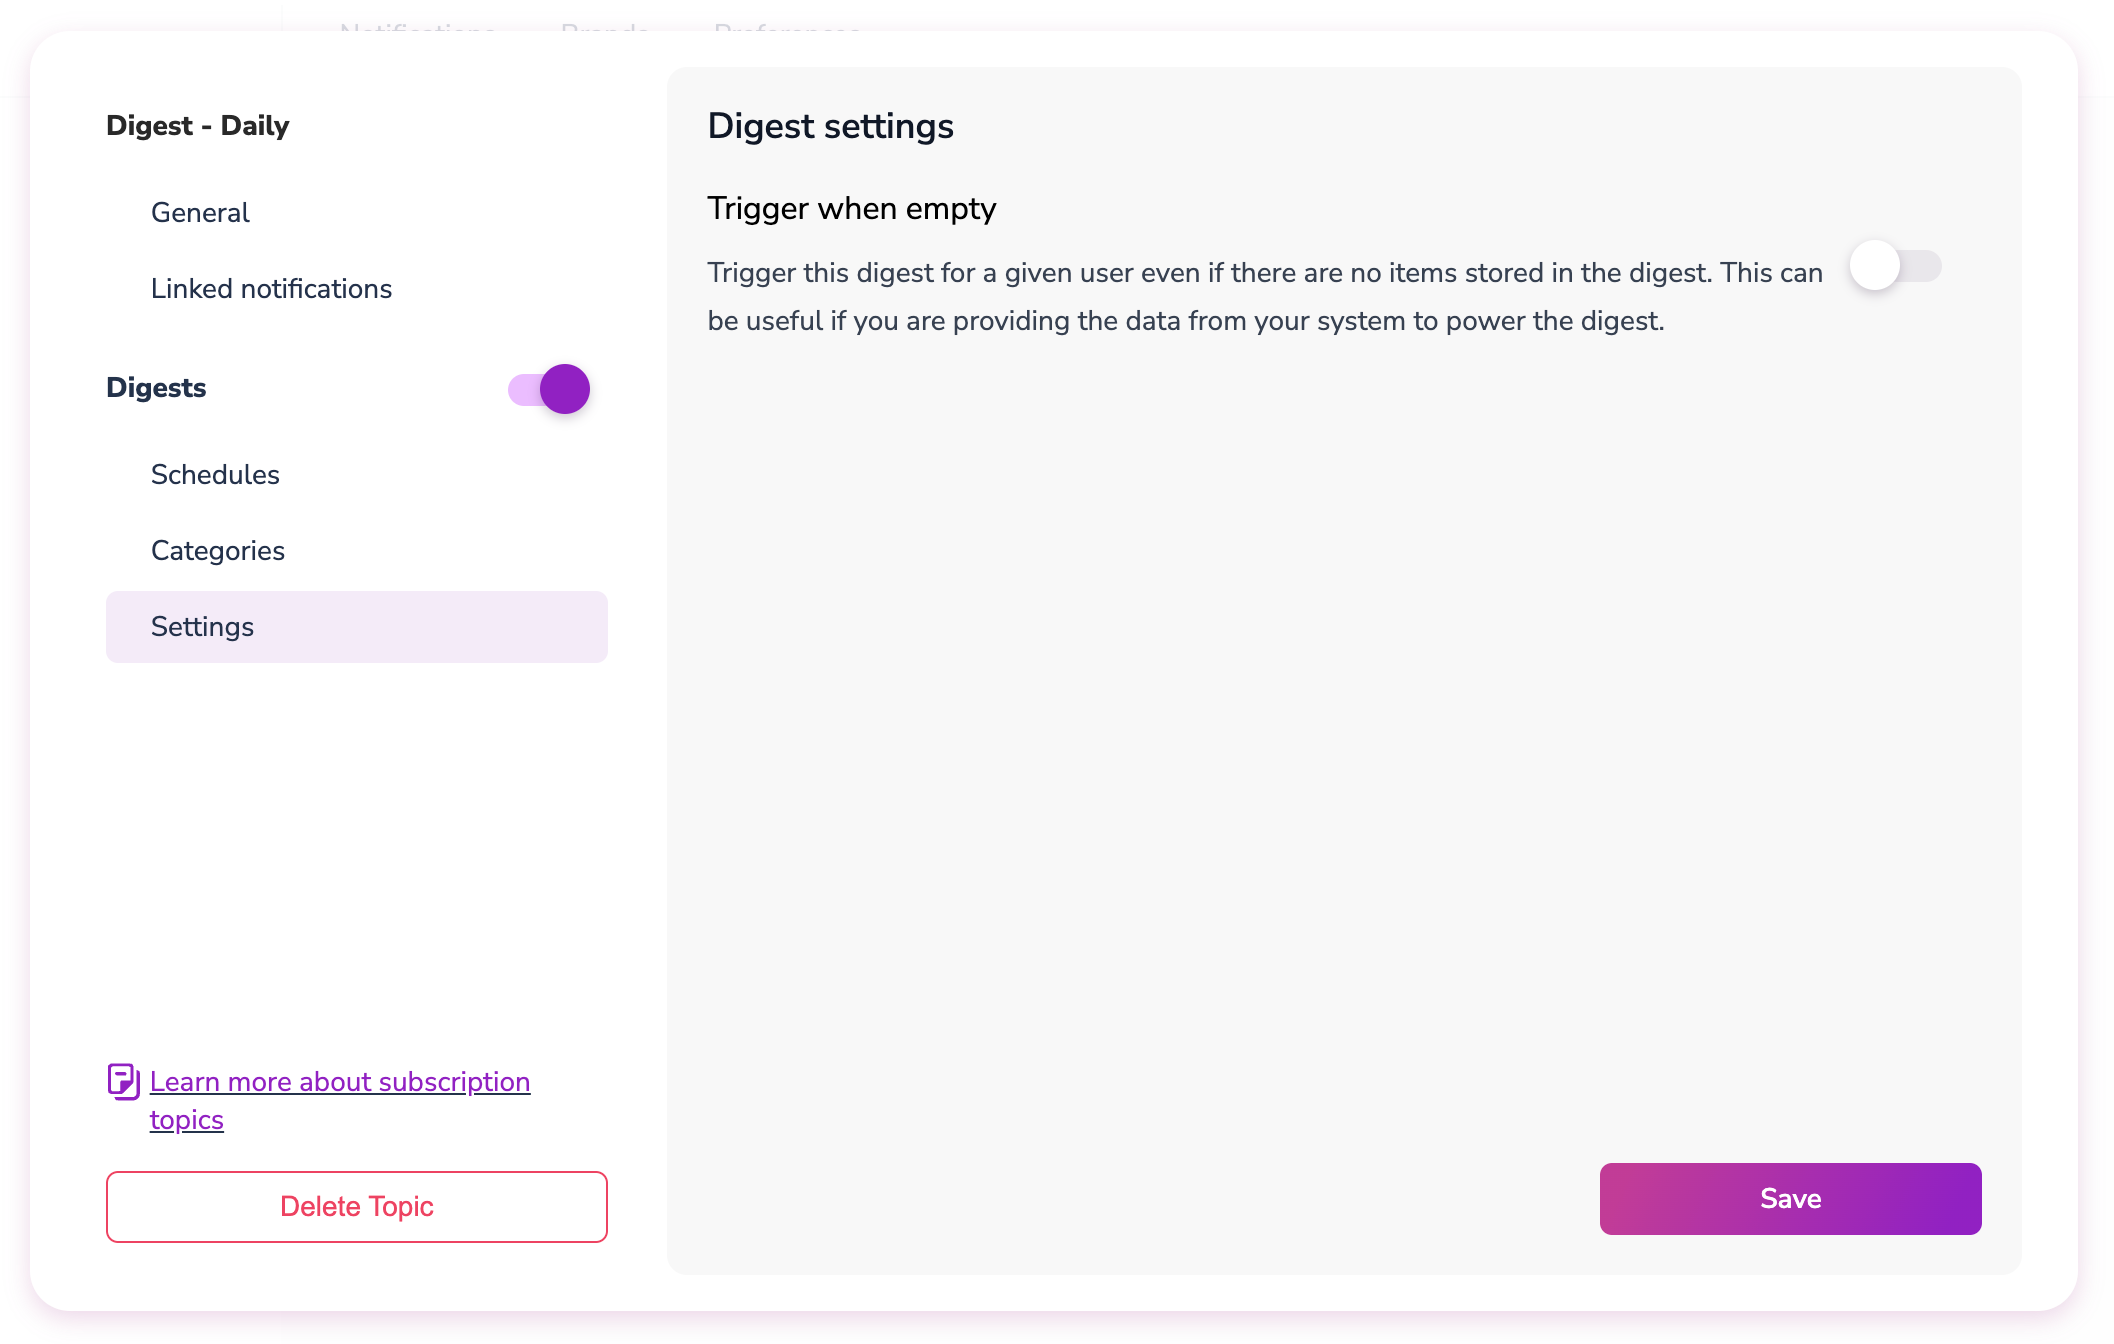2114x1344 pixels.
Task: Expand the Digest - Daily topic section
Action: coord(197,125)
